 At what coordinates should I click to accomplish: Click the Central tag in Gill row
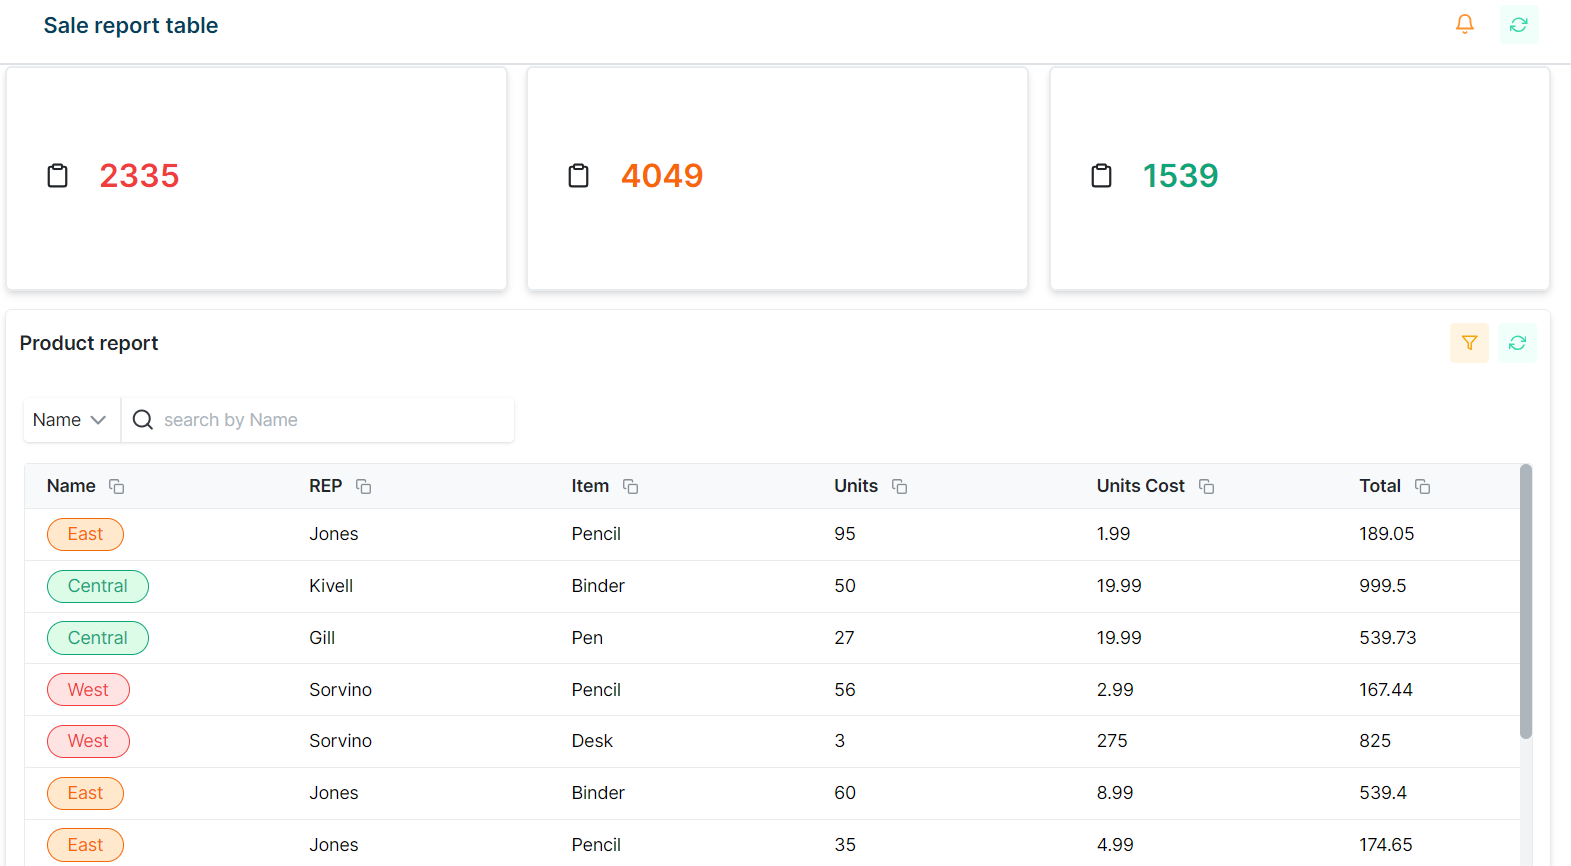(98, 638)
